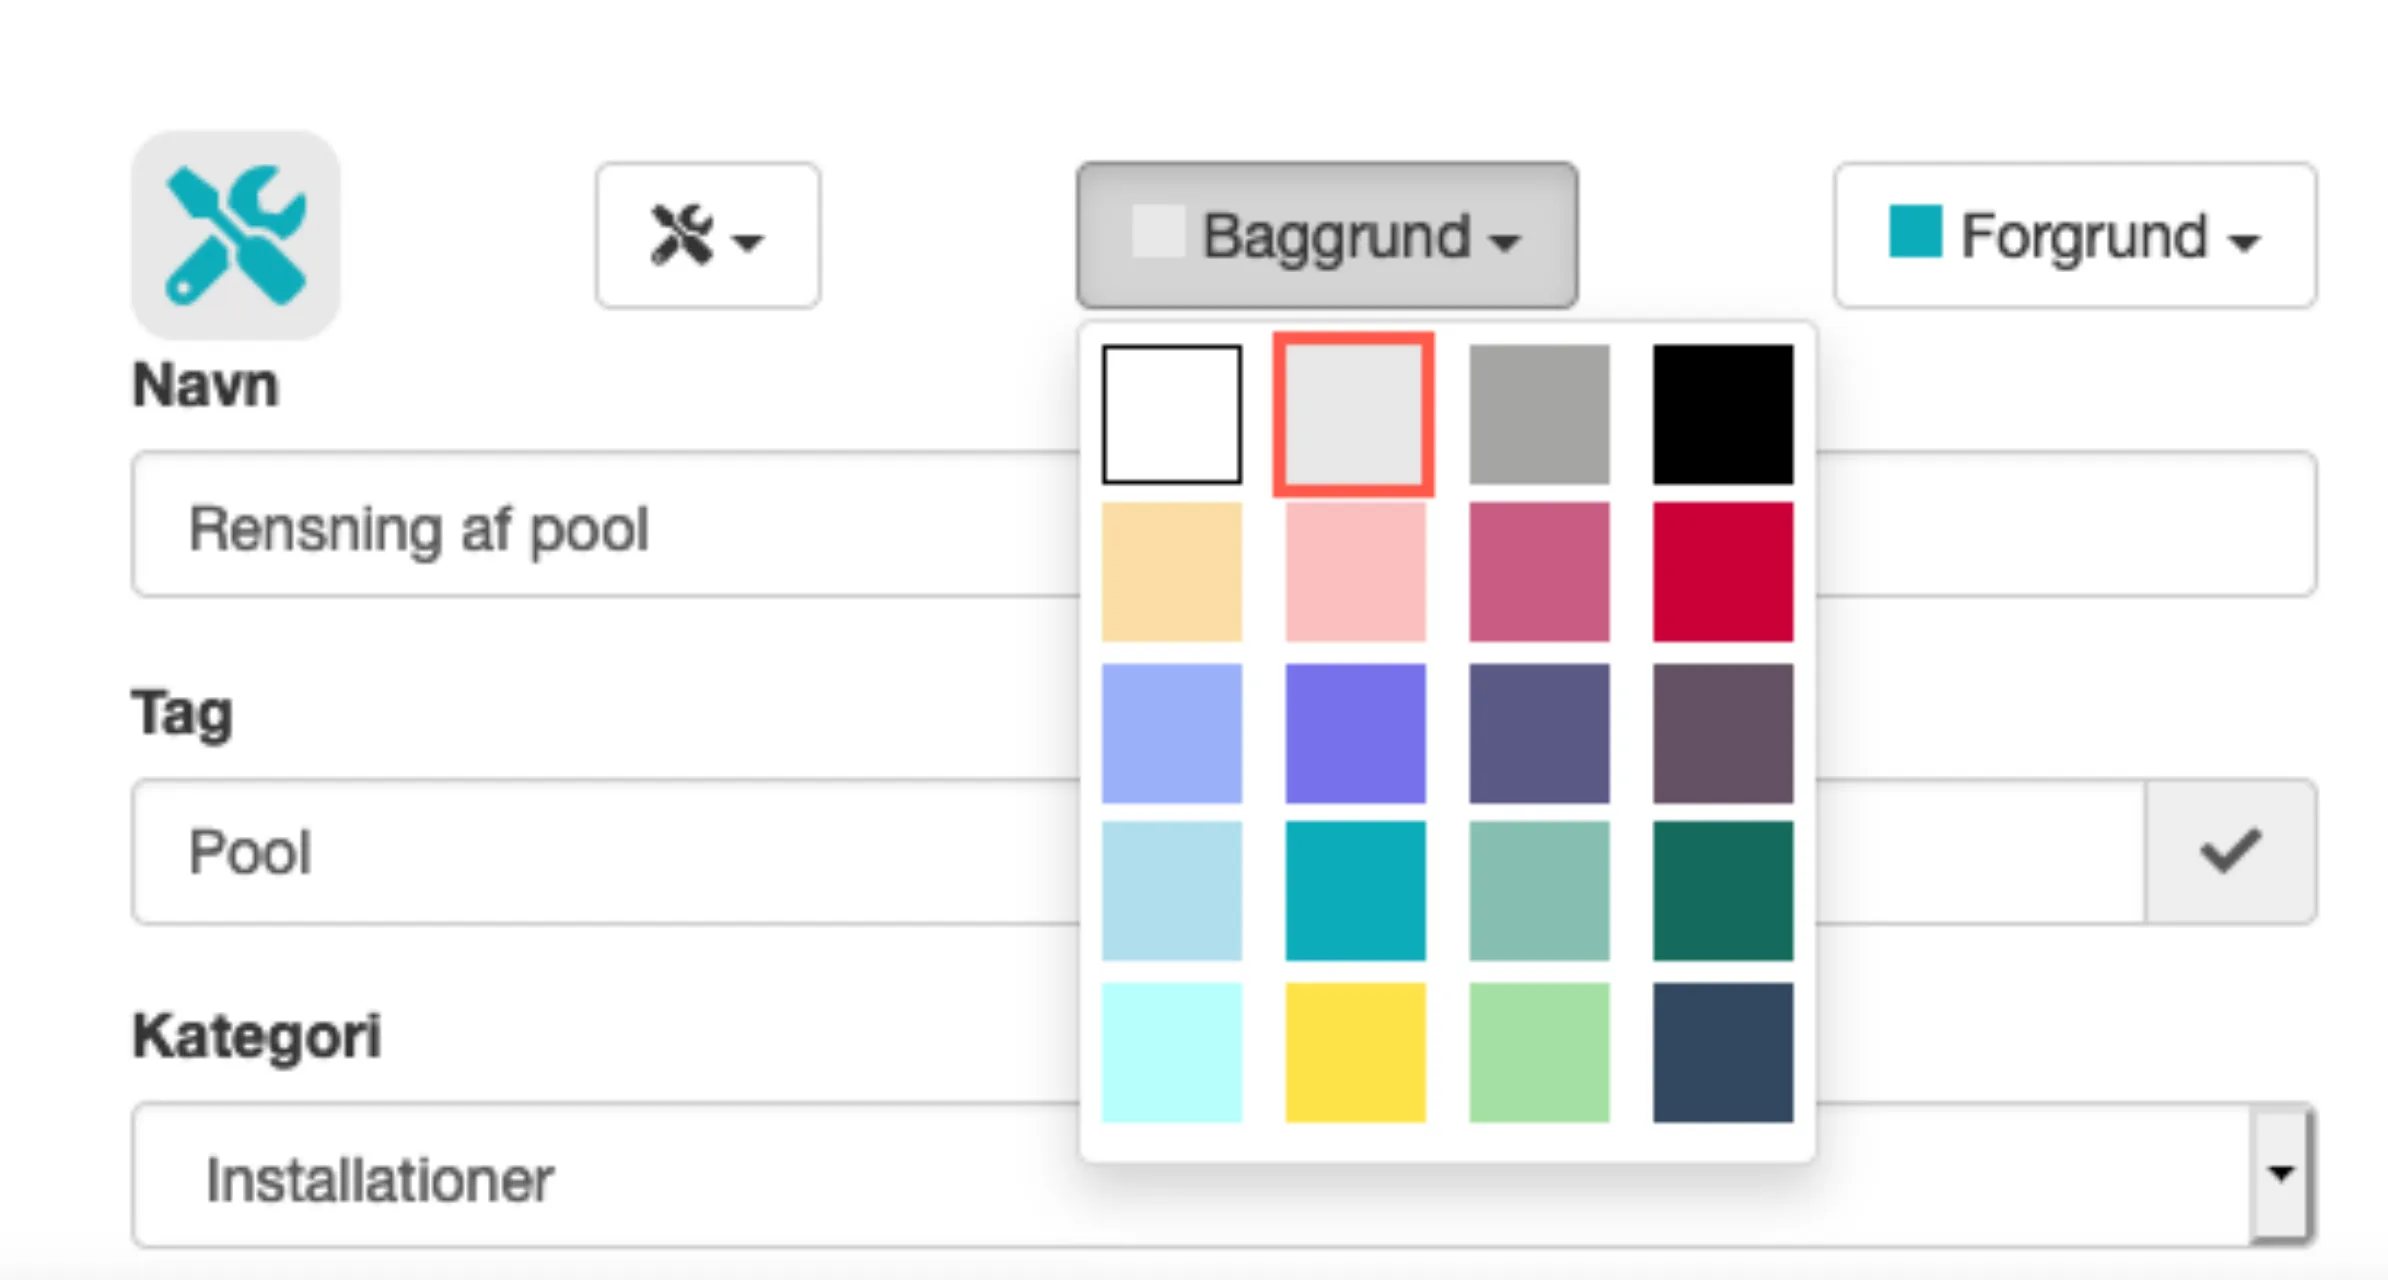
Task: Choose the peach orange swatch
Action: [x=1172, y=572]
